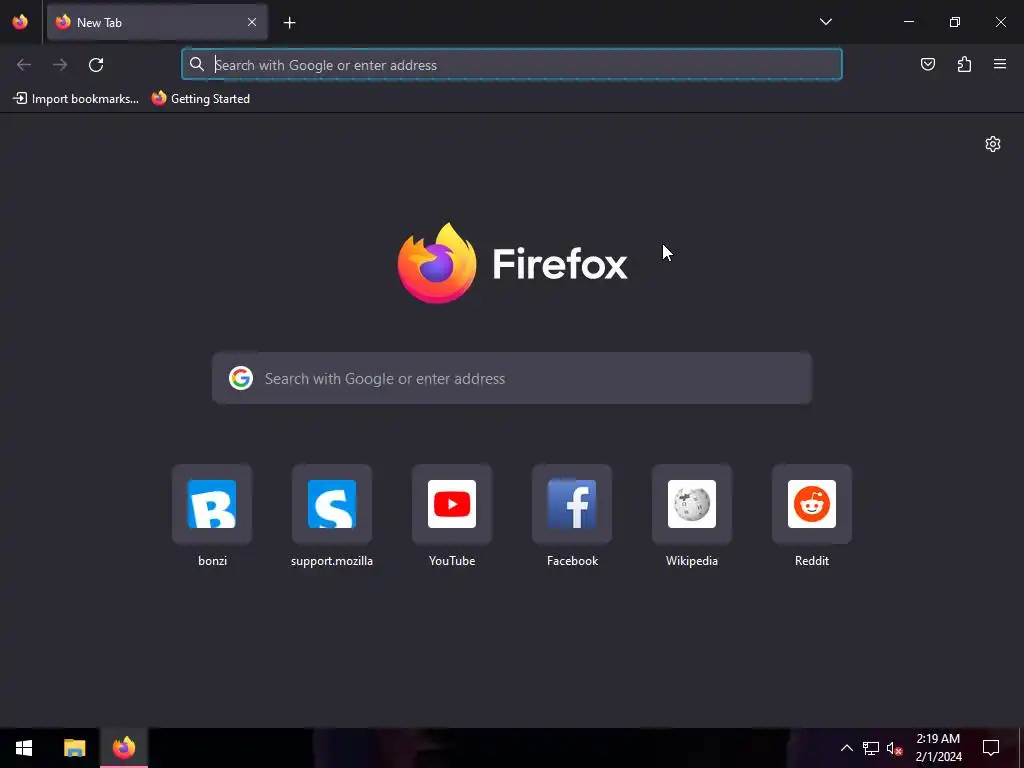Click the support.mozilla label text

pos(332,561)
